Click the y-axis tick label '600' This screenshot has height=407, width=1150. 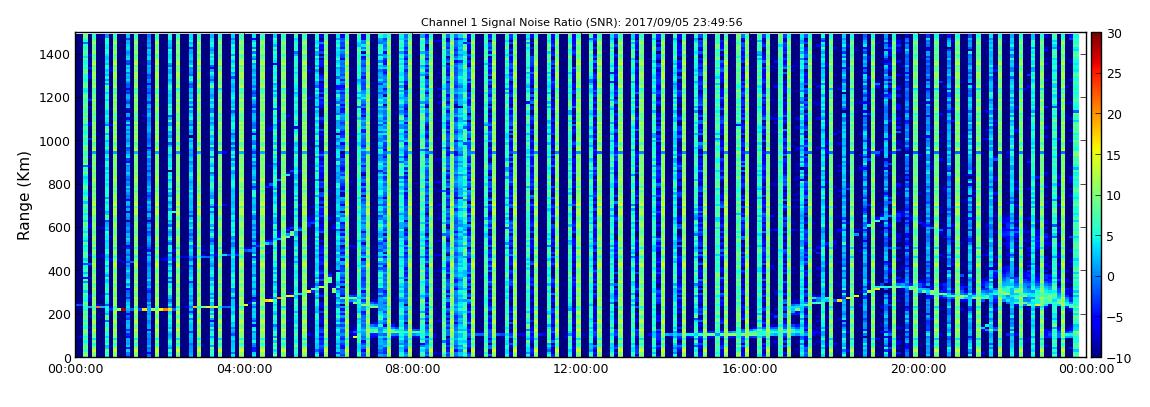point(59,227)
